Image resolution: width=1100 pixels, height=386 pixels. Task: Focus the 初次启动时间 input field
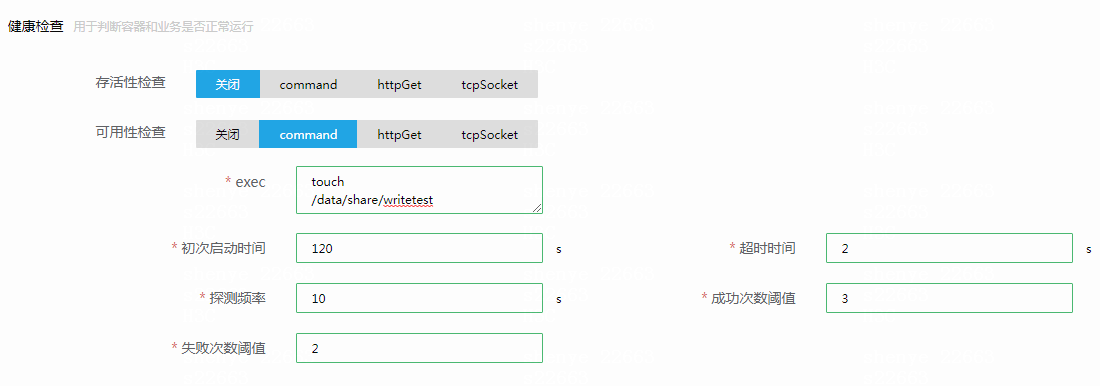point(420,248)
